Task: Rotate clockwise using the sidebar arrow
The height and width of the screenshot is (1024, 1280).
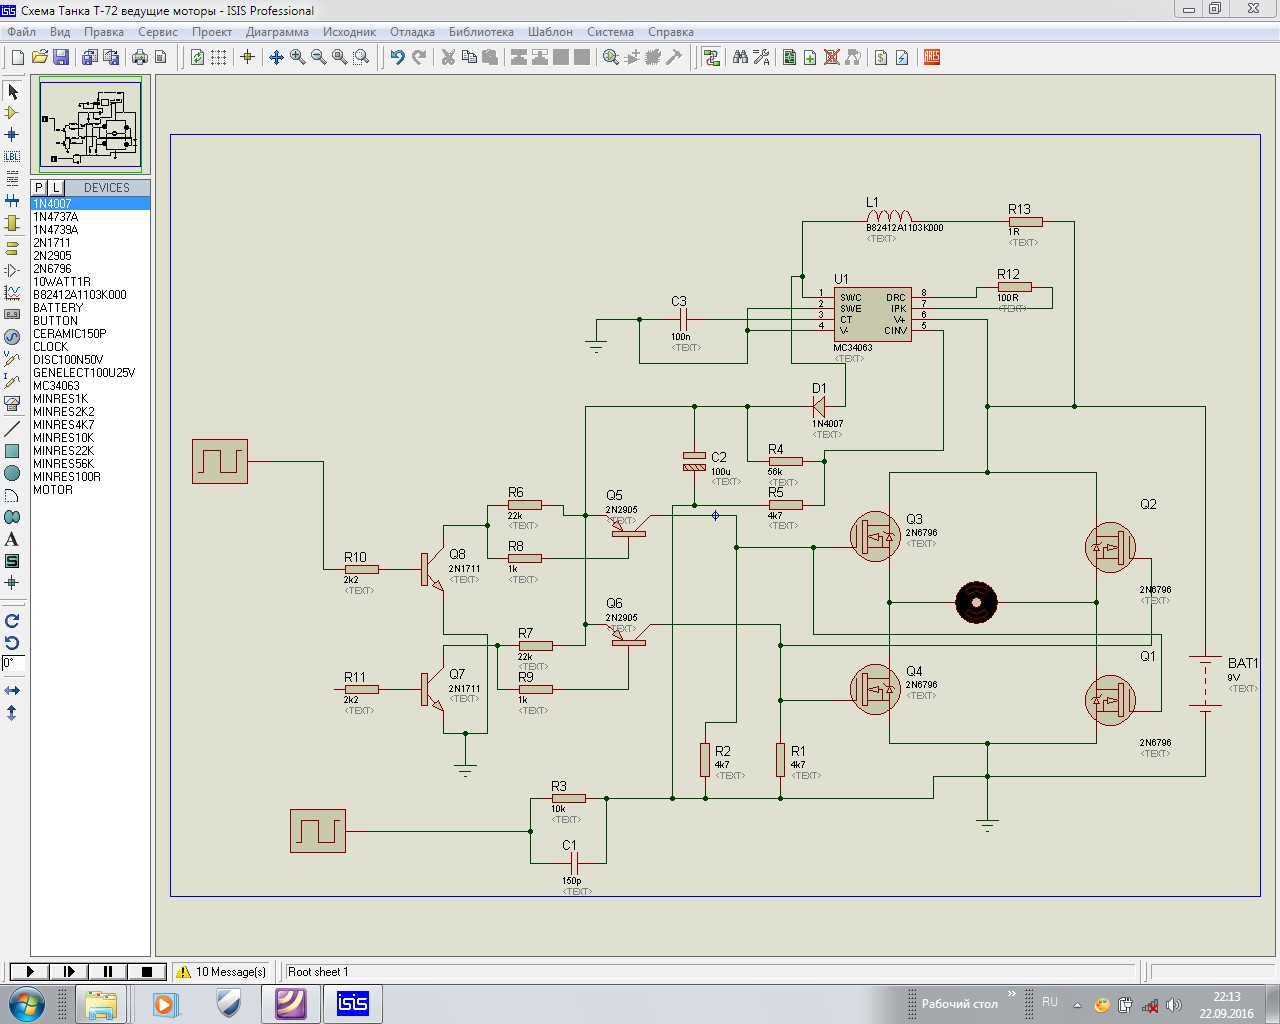Action: [x=12, y=621]
